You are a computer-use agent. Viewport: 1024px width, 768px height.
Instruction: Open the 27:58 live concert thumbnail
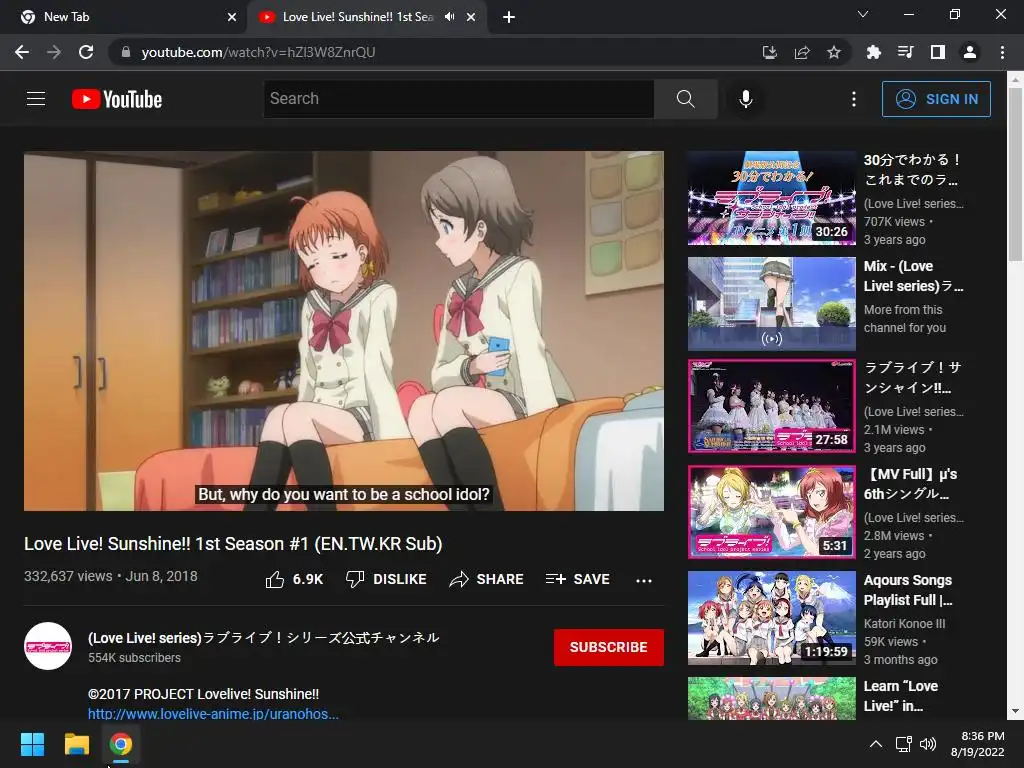coord(772,406)
